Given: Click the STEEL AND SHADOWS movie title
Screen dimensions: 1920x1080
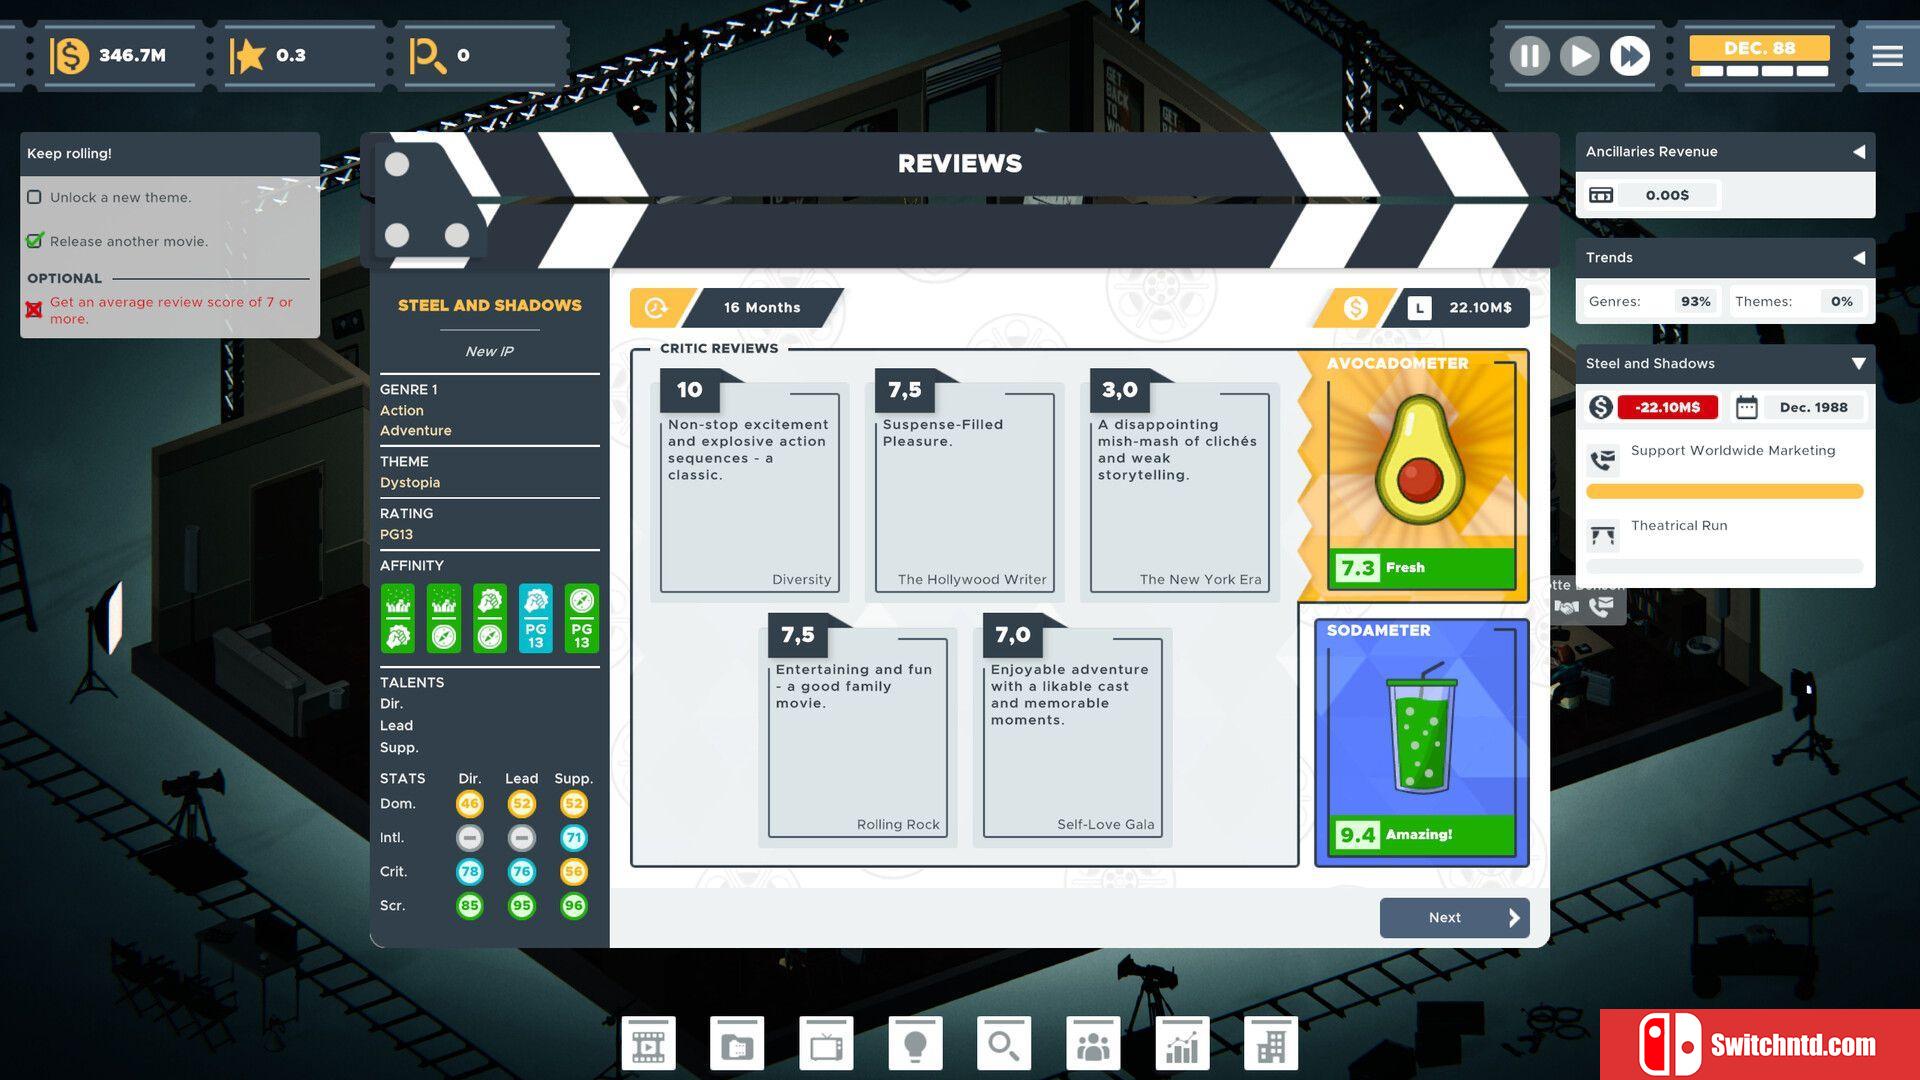Looking at the screenshot, I should click(x=490, y=305).
